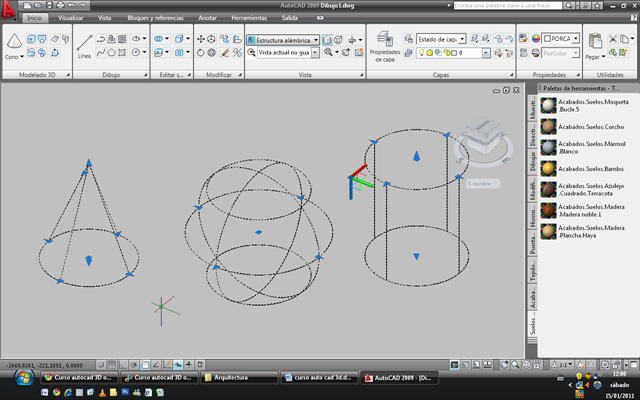This screenshot has width=640, height=400.
Task: Click the move tool in Modificar panel
Action: (x=200, y=39)
